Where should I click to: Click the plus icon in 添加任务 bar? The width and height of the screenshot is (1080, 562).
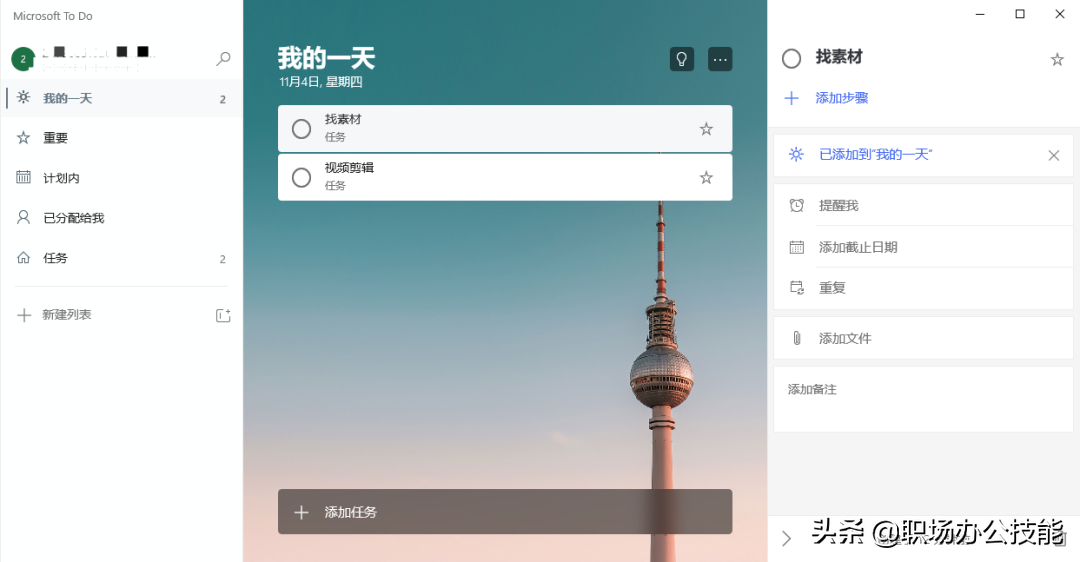tap(301, 512)
